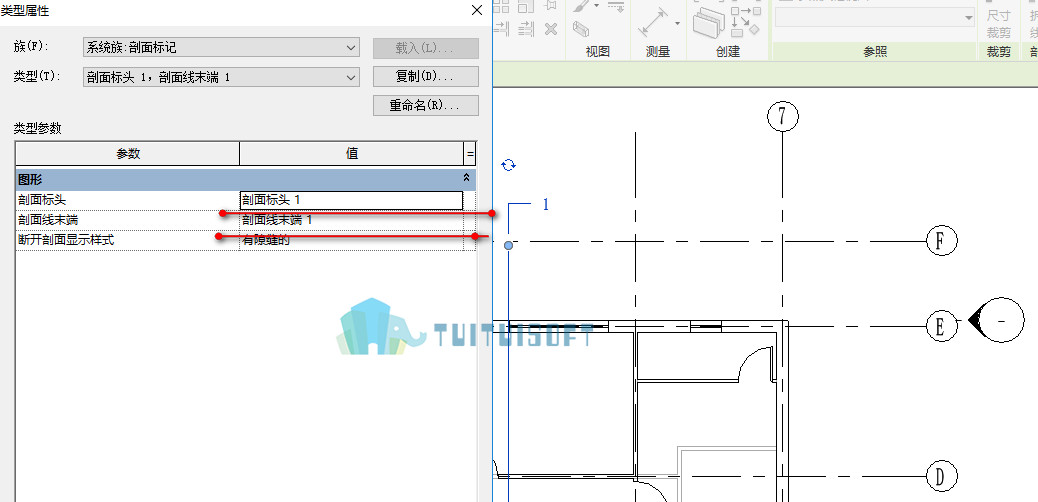Click the 有隙缝的 value cell
Viewport: 1038px width, 502px height.
coord(351,240)
